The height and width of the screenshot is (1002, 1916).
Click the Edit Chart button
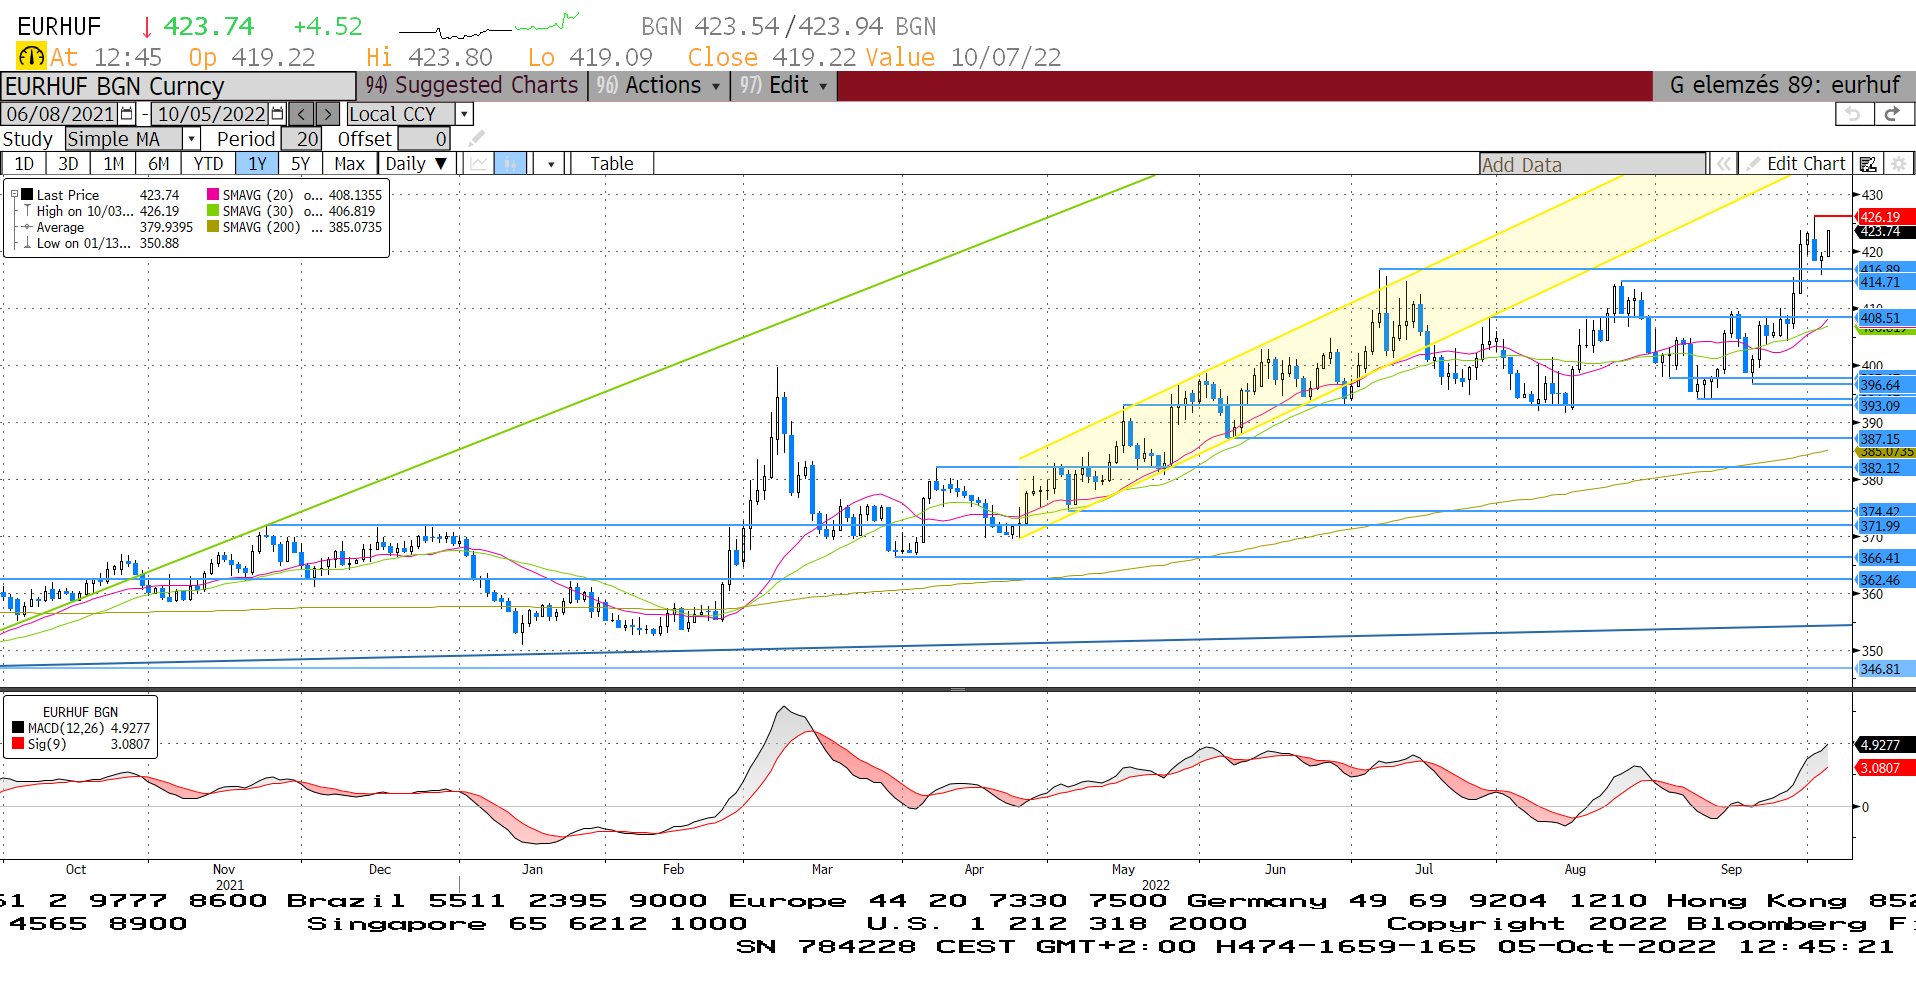coord(1796,164)
